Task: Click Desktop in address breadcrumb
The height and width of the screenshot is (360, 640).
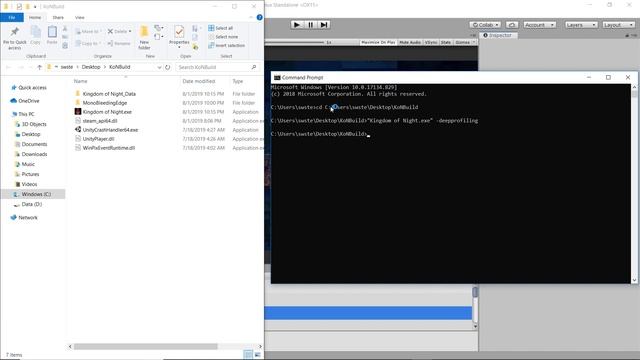Action: click(91, 67)
